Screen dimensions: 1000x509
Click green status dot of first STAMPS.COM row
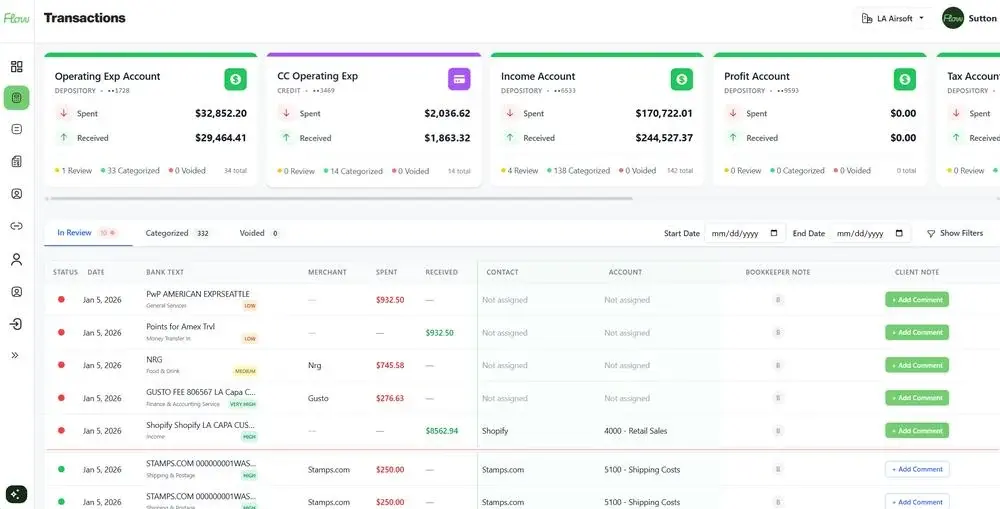(61, 469)
